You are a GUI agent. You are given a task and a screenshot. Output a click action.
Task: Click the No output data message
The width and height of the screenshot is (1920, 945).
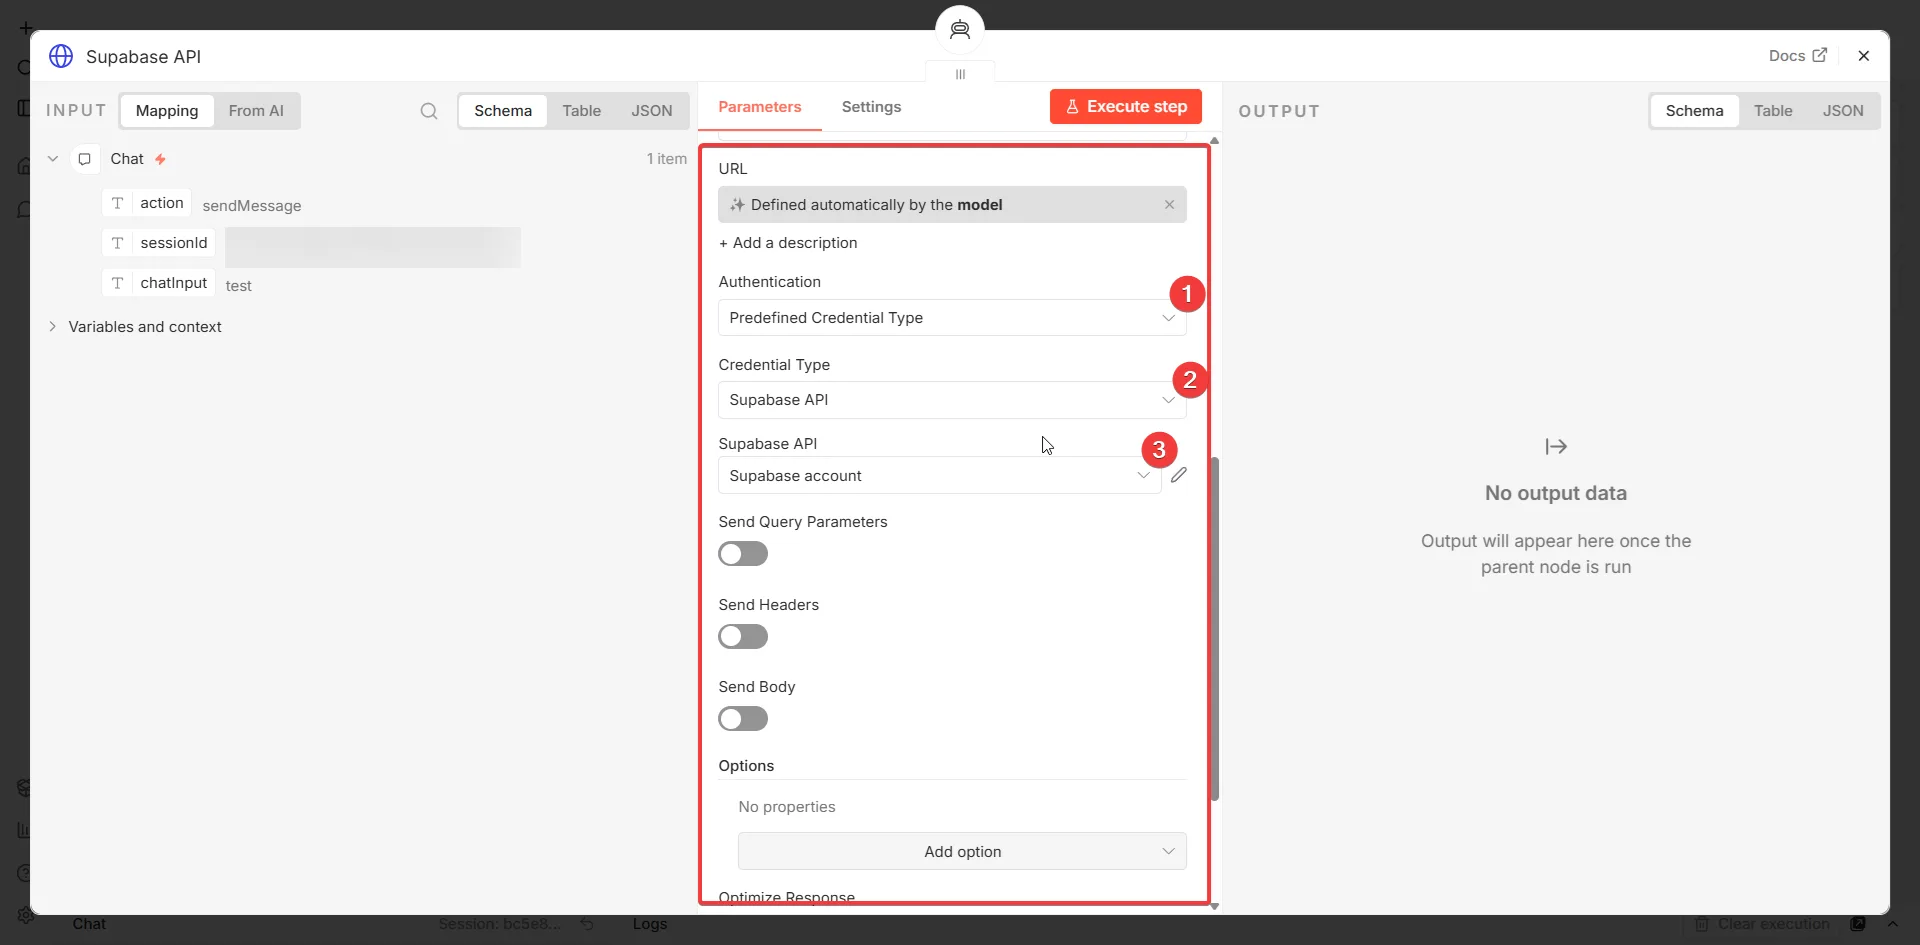tap(1556, 493)
